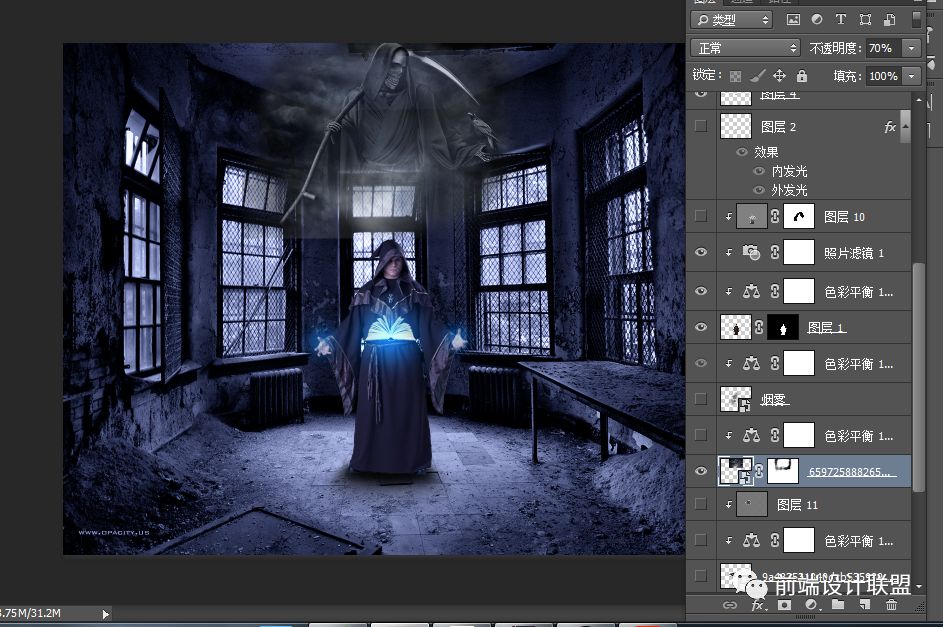Open status bar document info arrow
Viewport: 943px width, 627px height.
tap(106, 614)
